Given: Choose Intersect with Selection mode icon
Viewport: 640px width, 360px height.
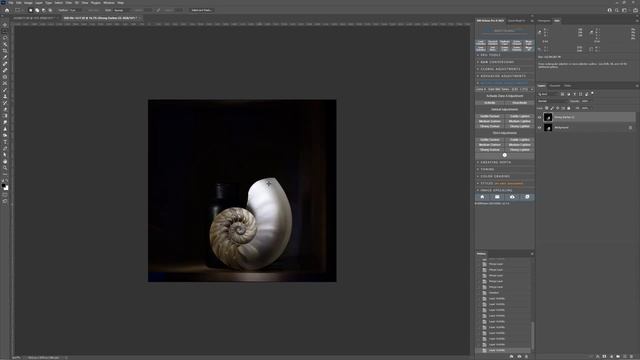Looking at the screenshot, I should [x=50, y=10].
